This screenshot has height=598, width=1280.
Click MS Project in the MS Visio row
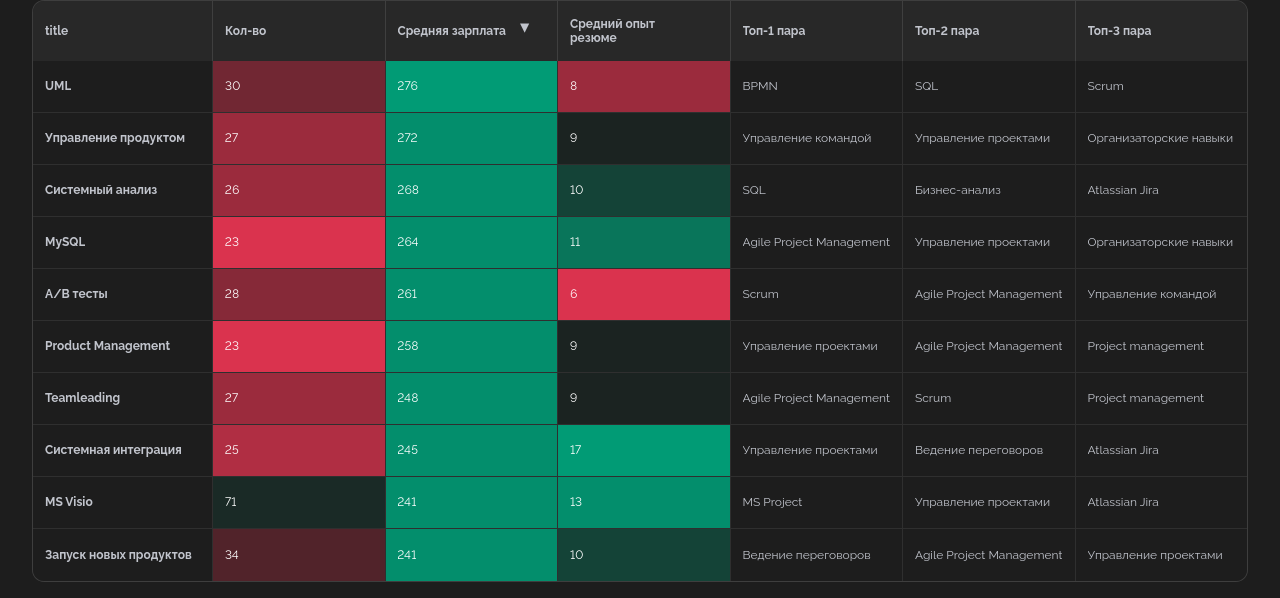click(x=772, y=502)
